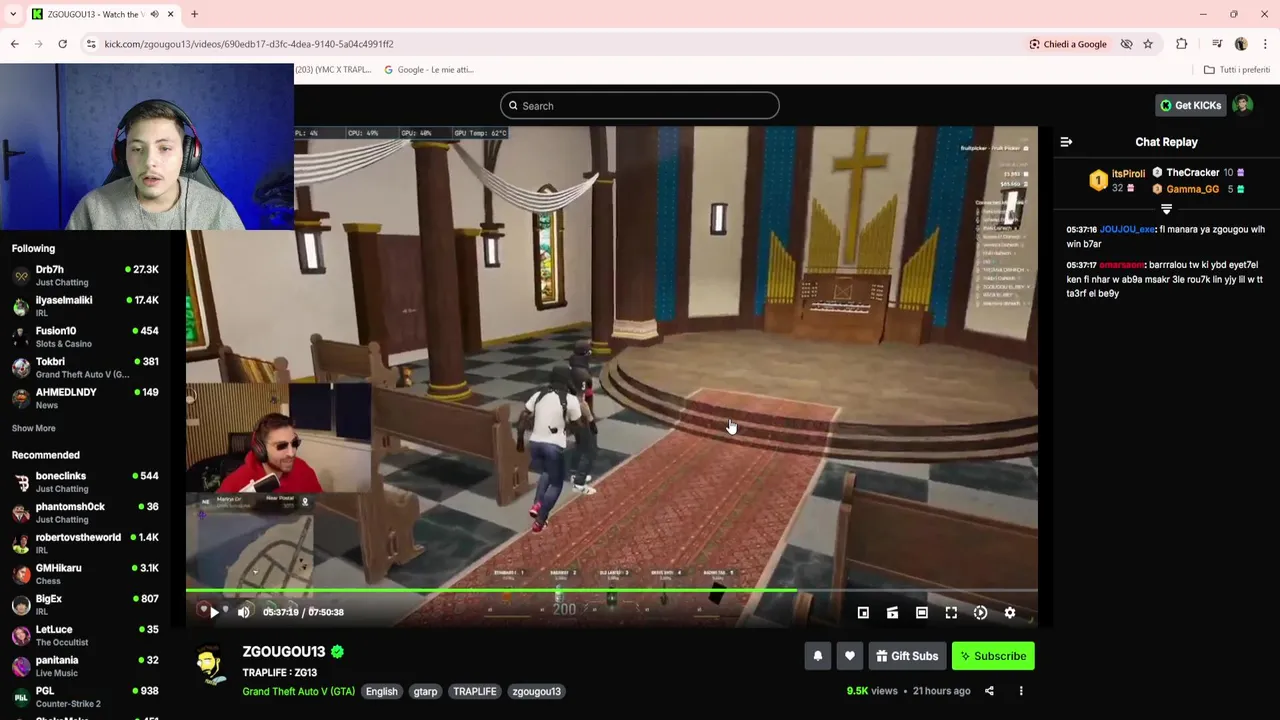Open the three-dot more options menu

[x=1021, y=691]
